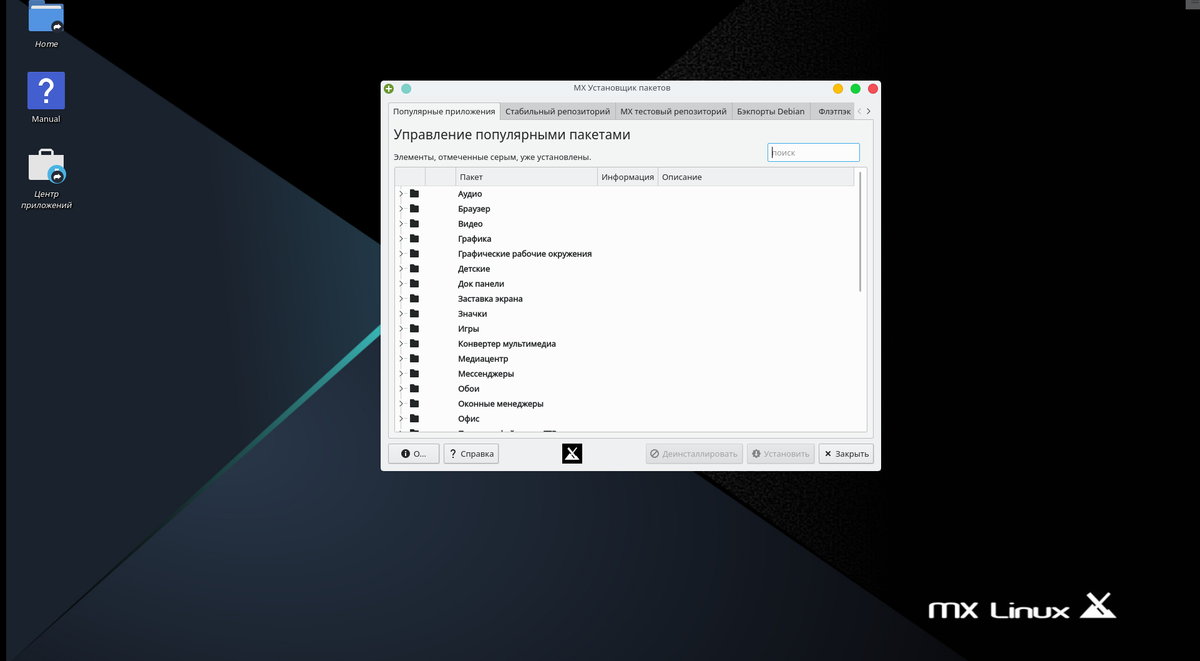Click the folder icon beside Заставка экрана
Screen dimensions: 1200x661
click(x=414, y=299)
